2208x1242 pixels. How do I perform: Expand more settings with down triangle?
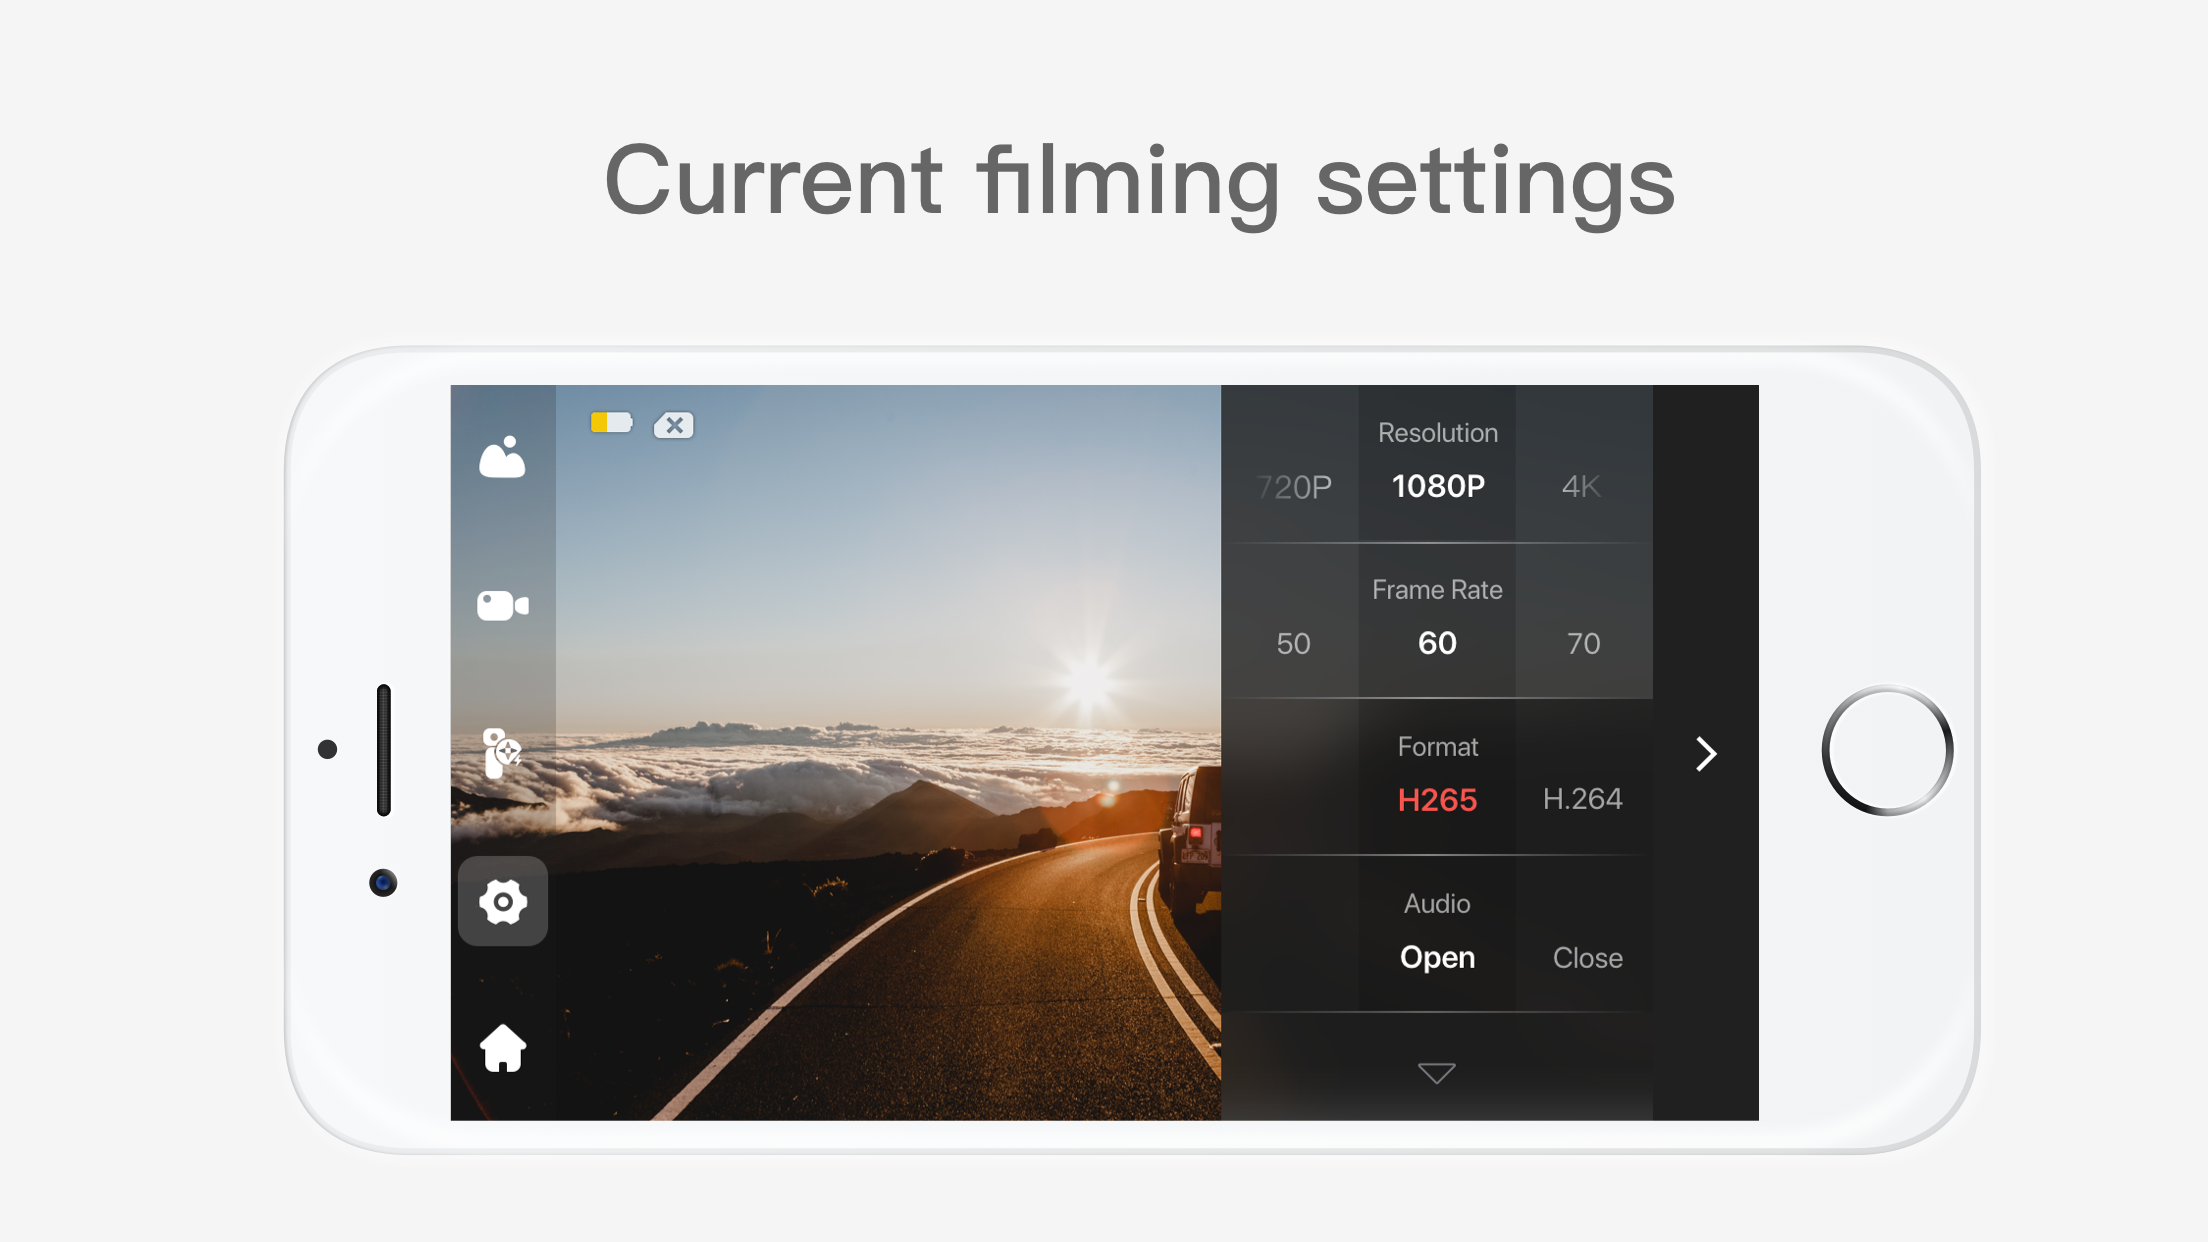pyautogui.click(x=1437, y=1073)
